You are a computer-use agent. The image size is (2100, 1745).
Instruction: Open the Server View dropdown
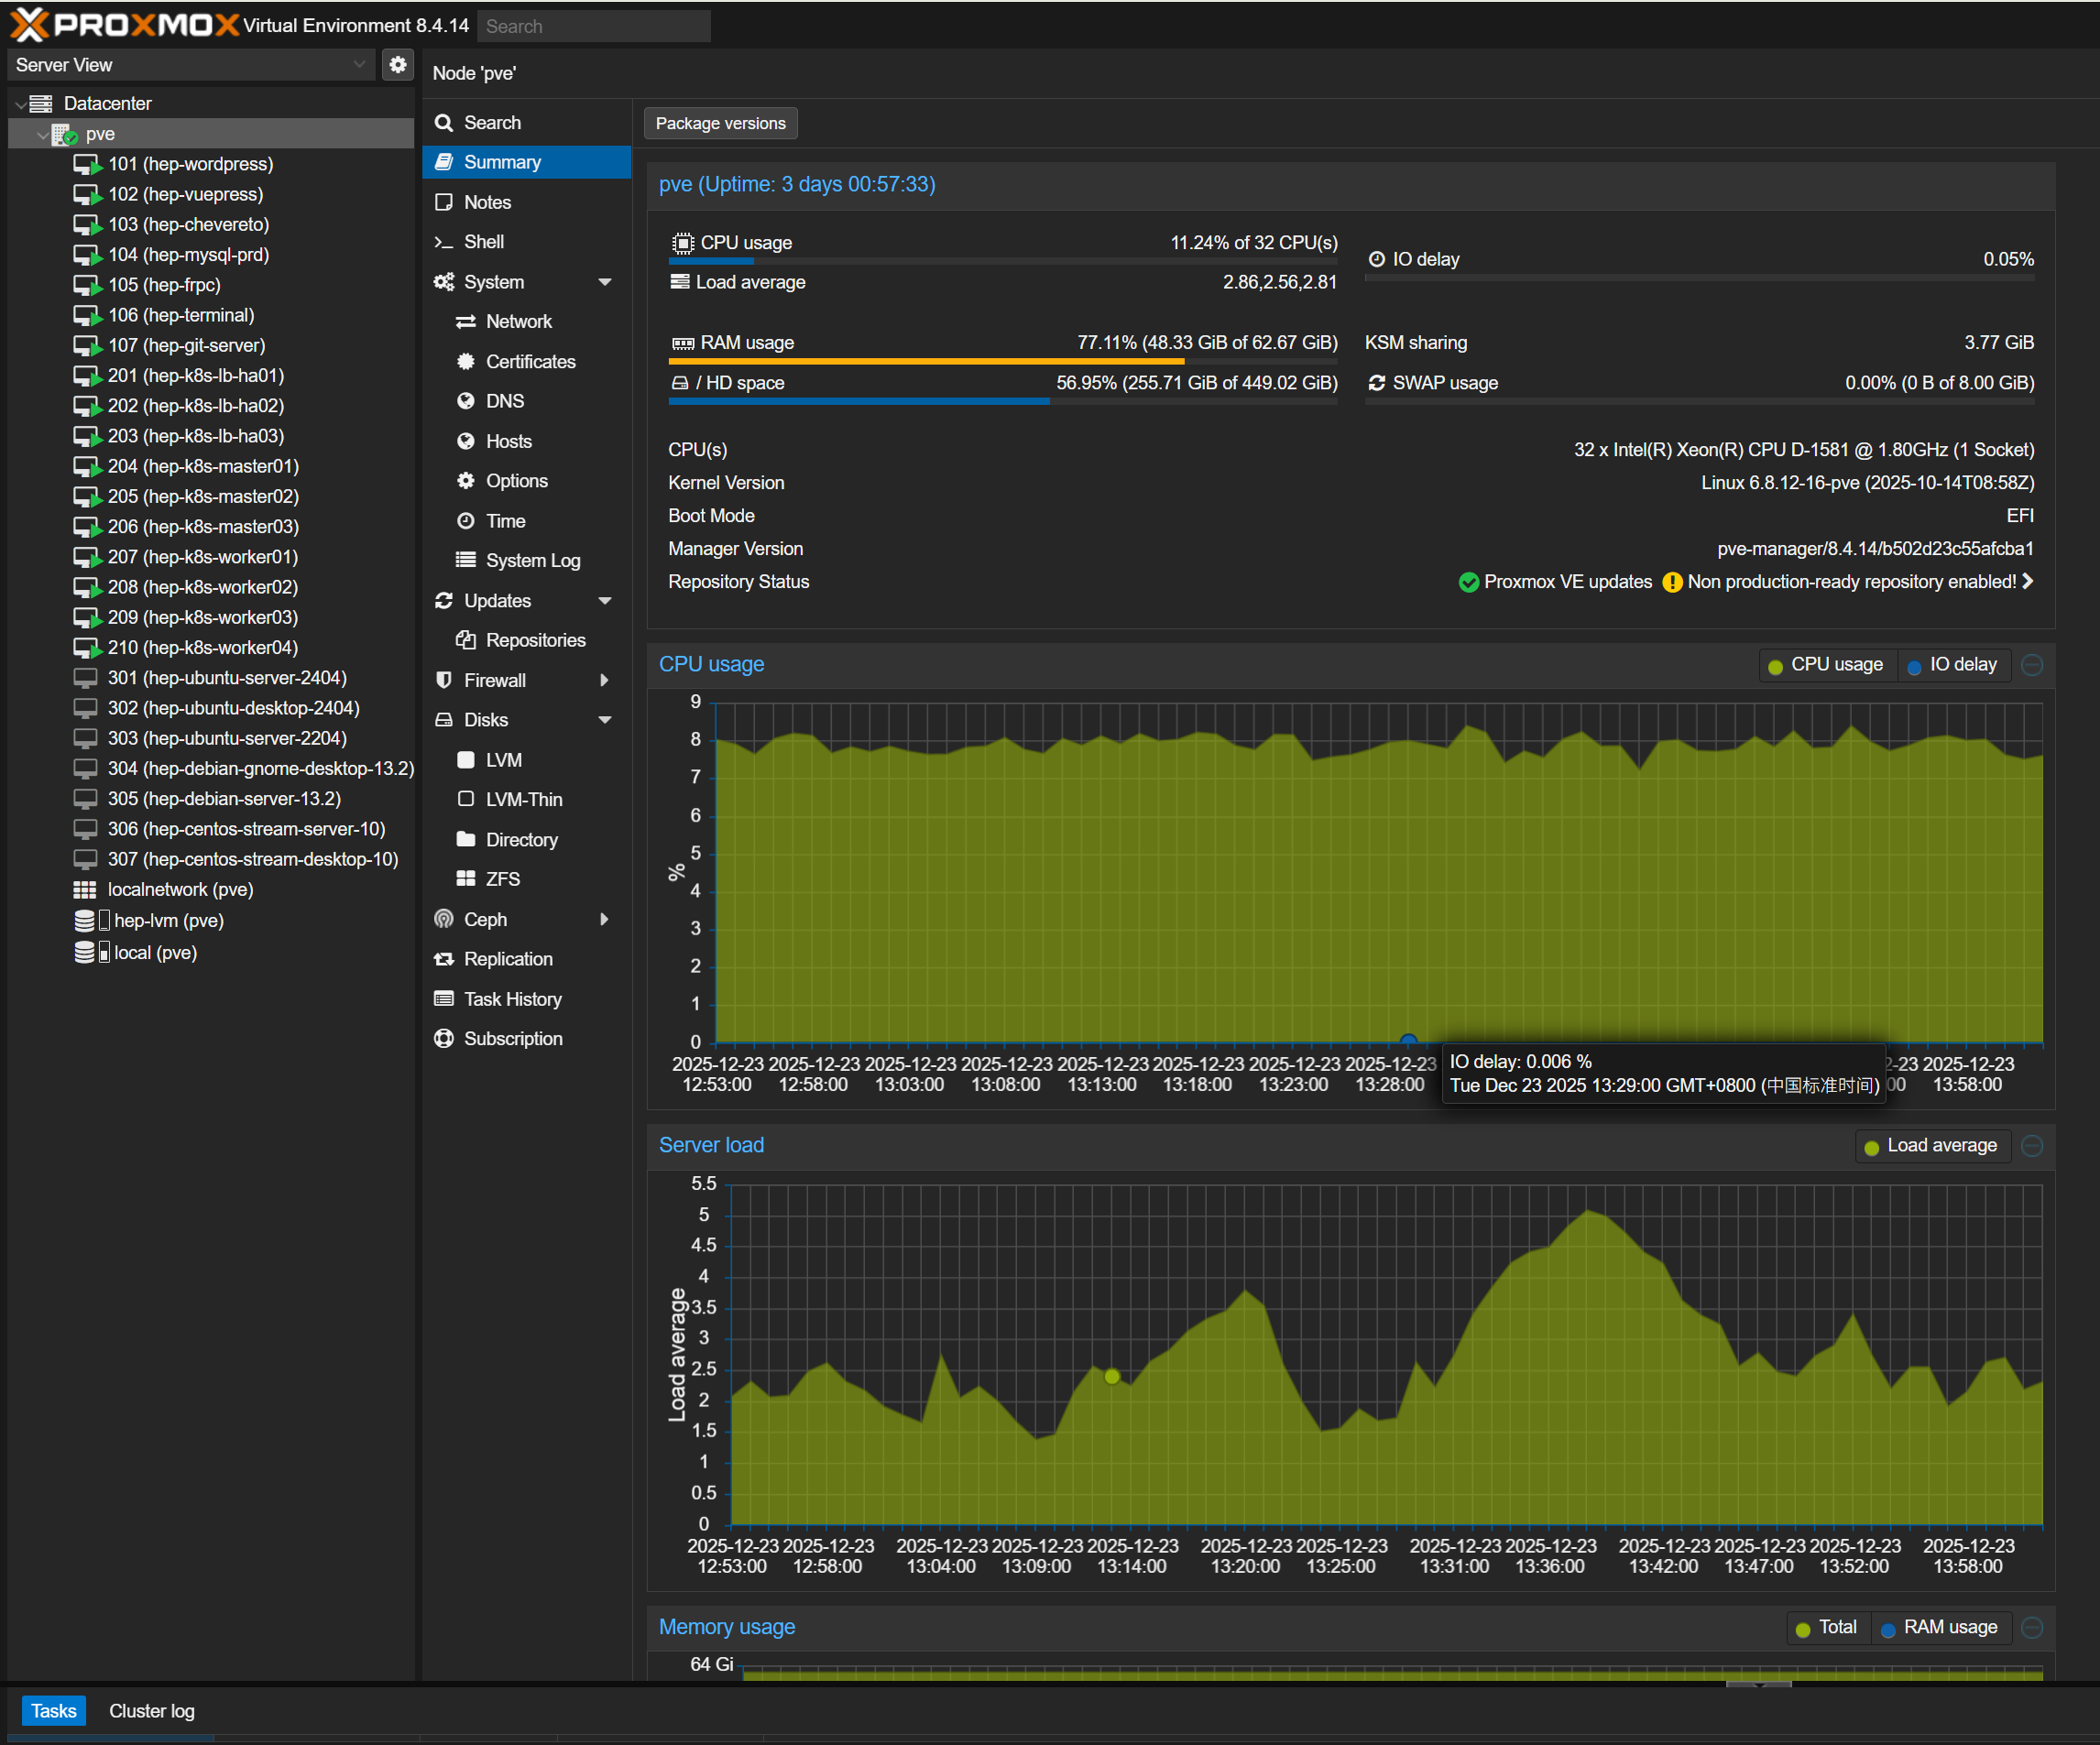point(190,65)
